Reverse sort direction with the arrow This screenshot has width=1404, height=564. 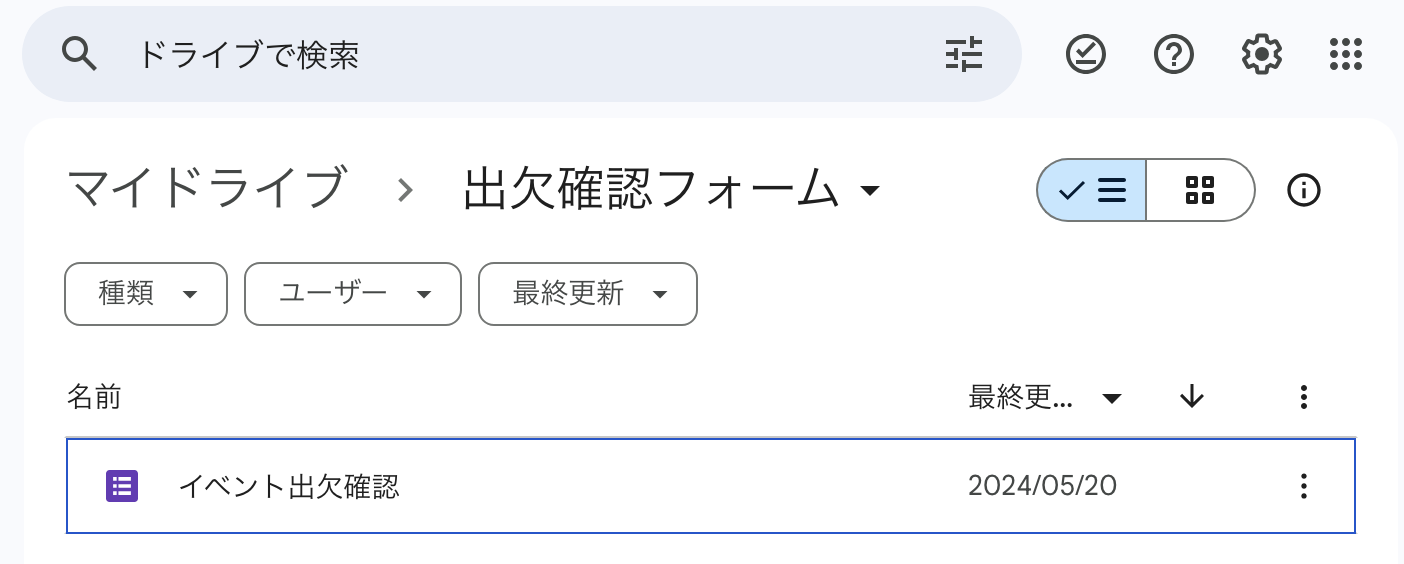pyautogui.click(x=1191, y=397)
